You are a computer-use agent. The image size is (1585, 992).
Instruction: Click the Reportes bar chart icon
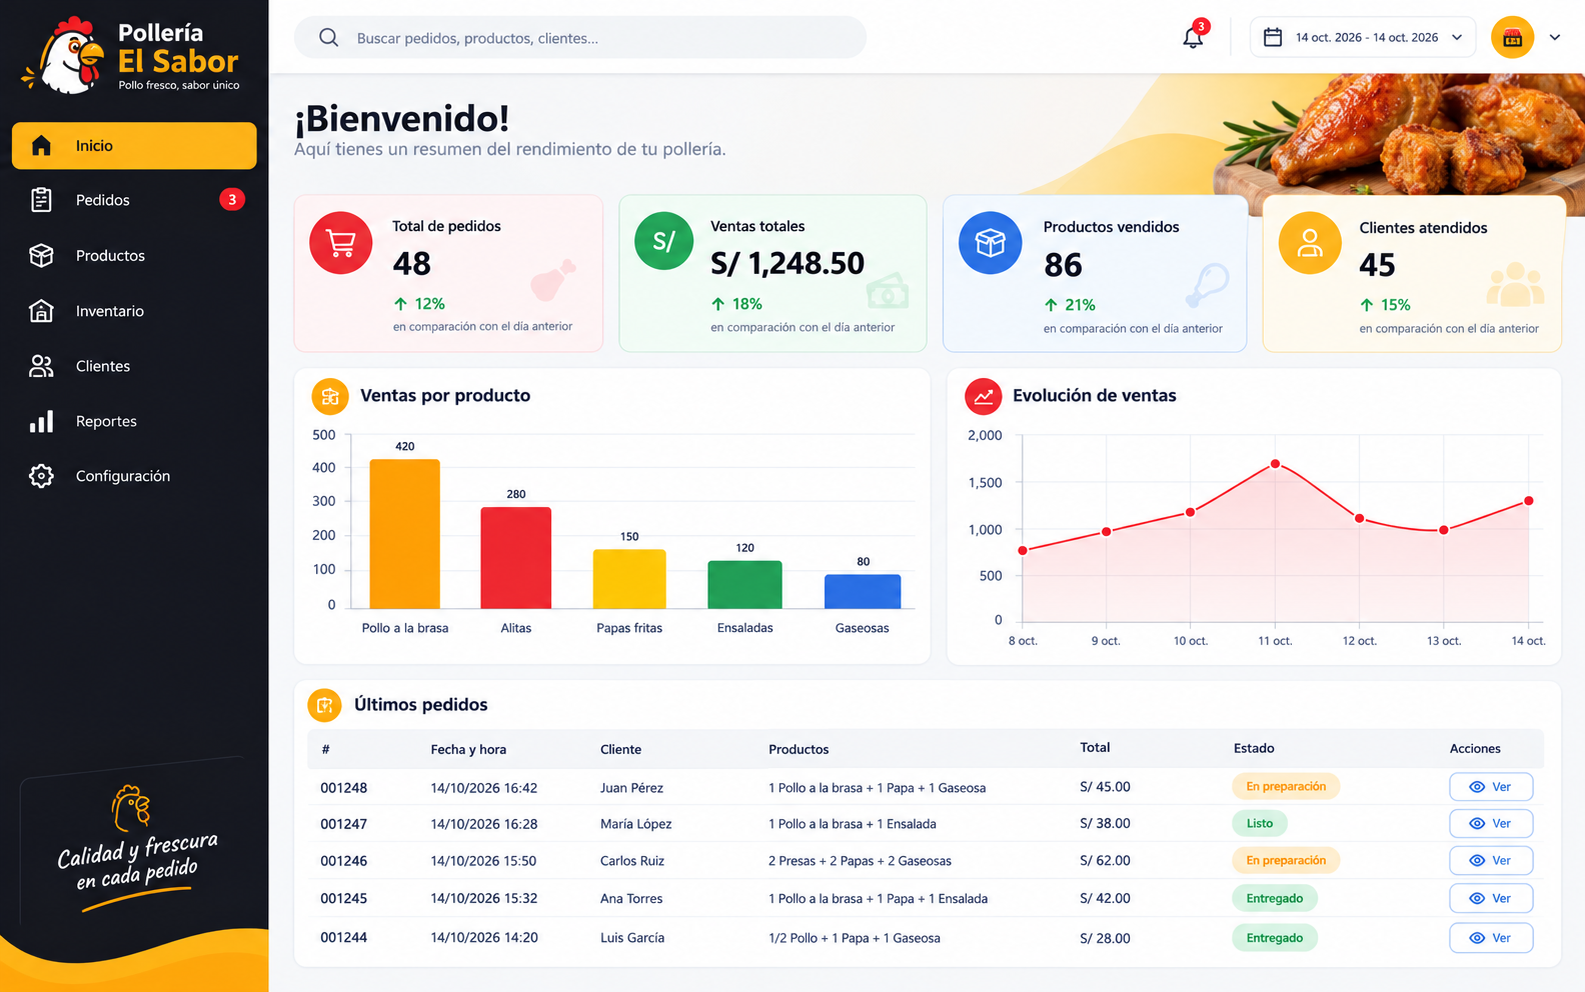[41, 421]
